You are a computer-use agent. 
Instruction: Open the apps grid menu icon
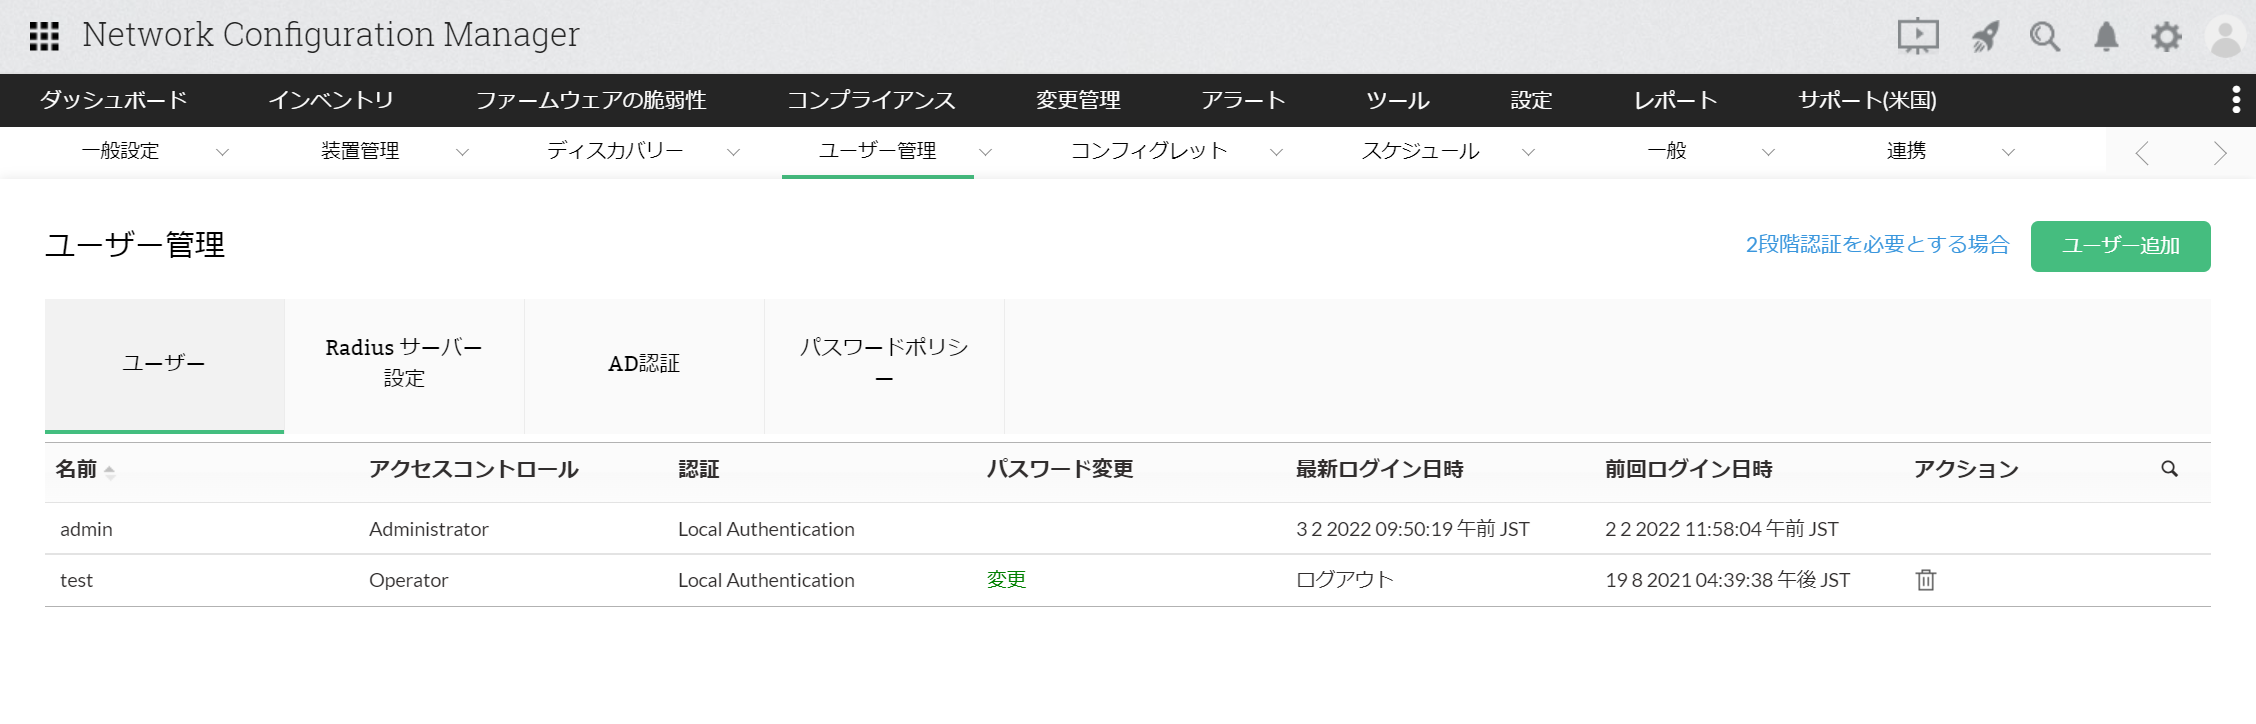pos(44,36)
